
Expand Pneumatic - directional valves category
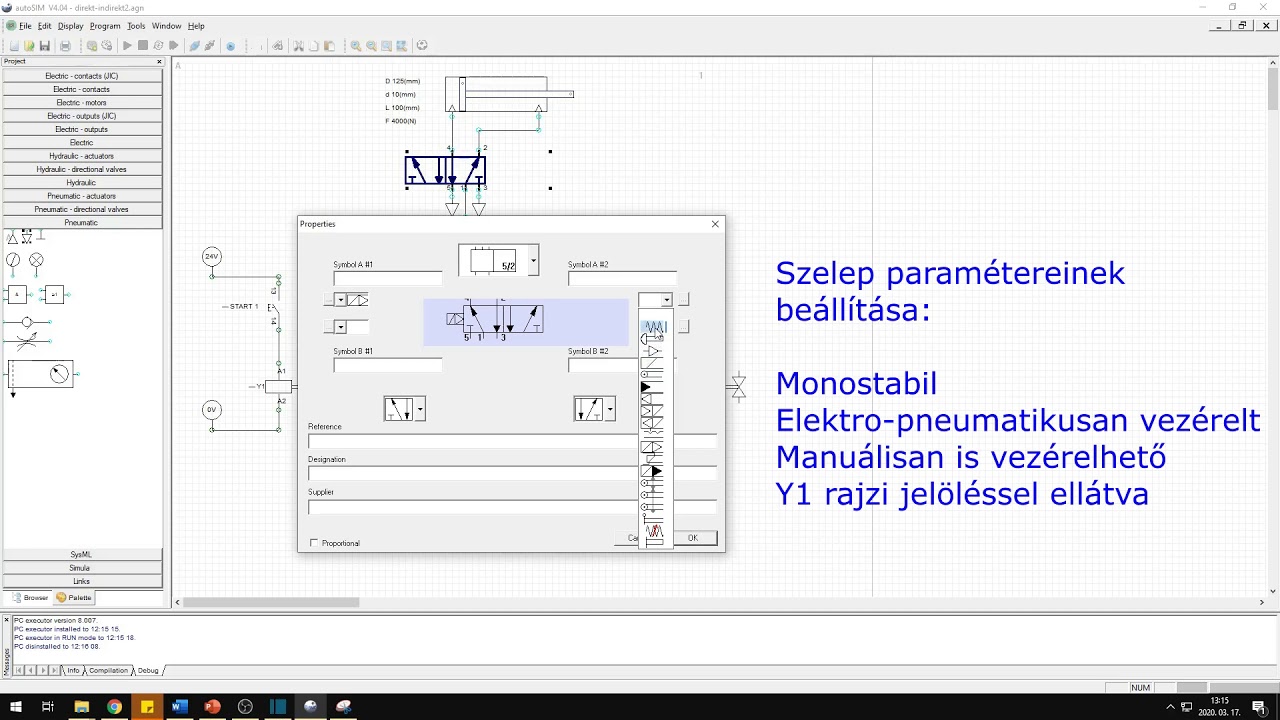[x=82, y=209]
